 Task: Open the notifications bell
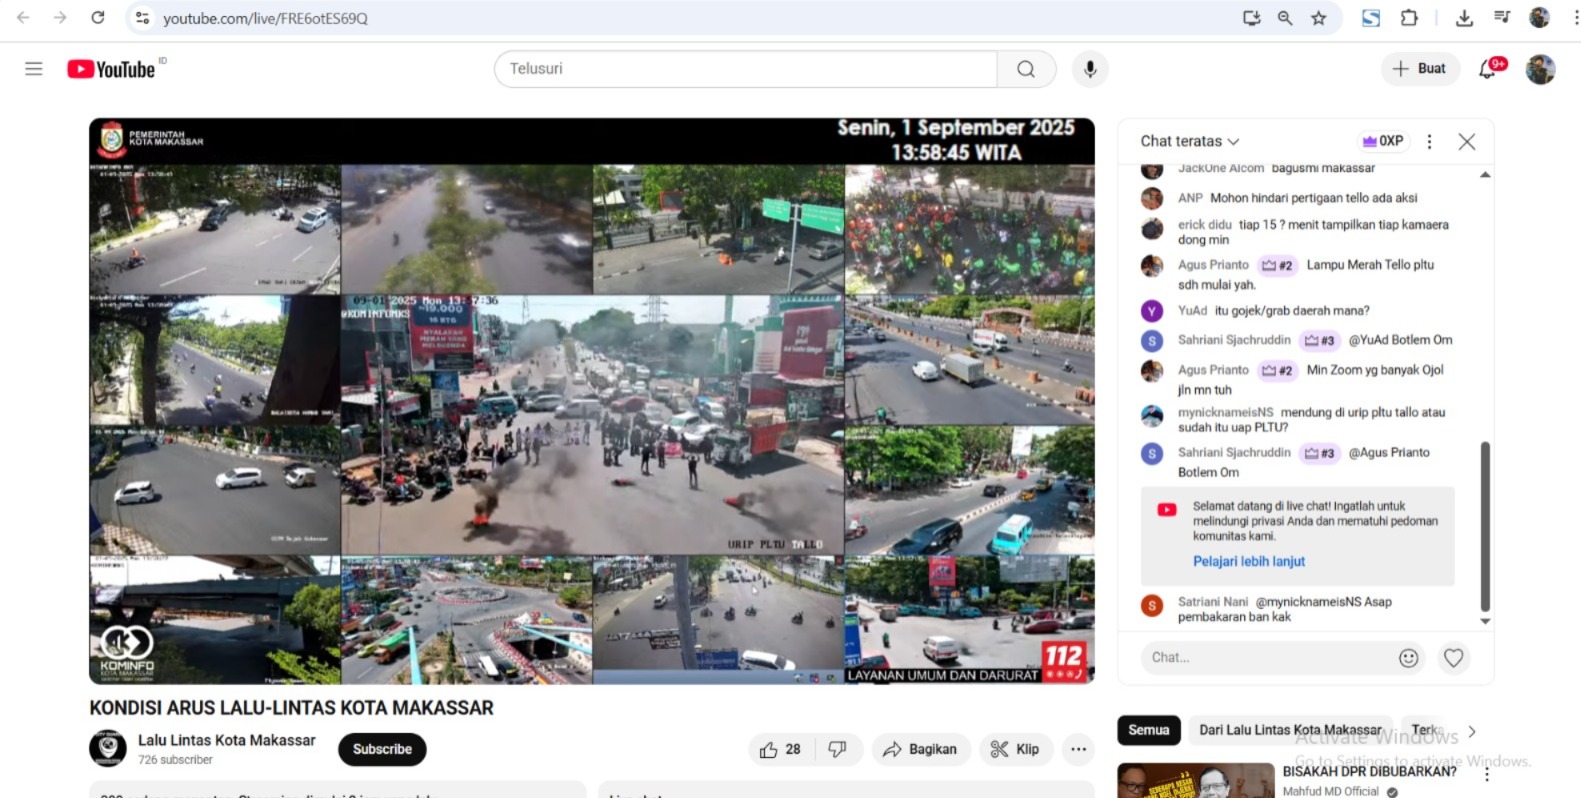point(1488,69)
